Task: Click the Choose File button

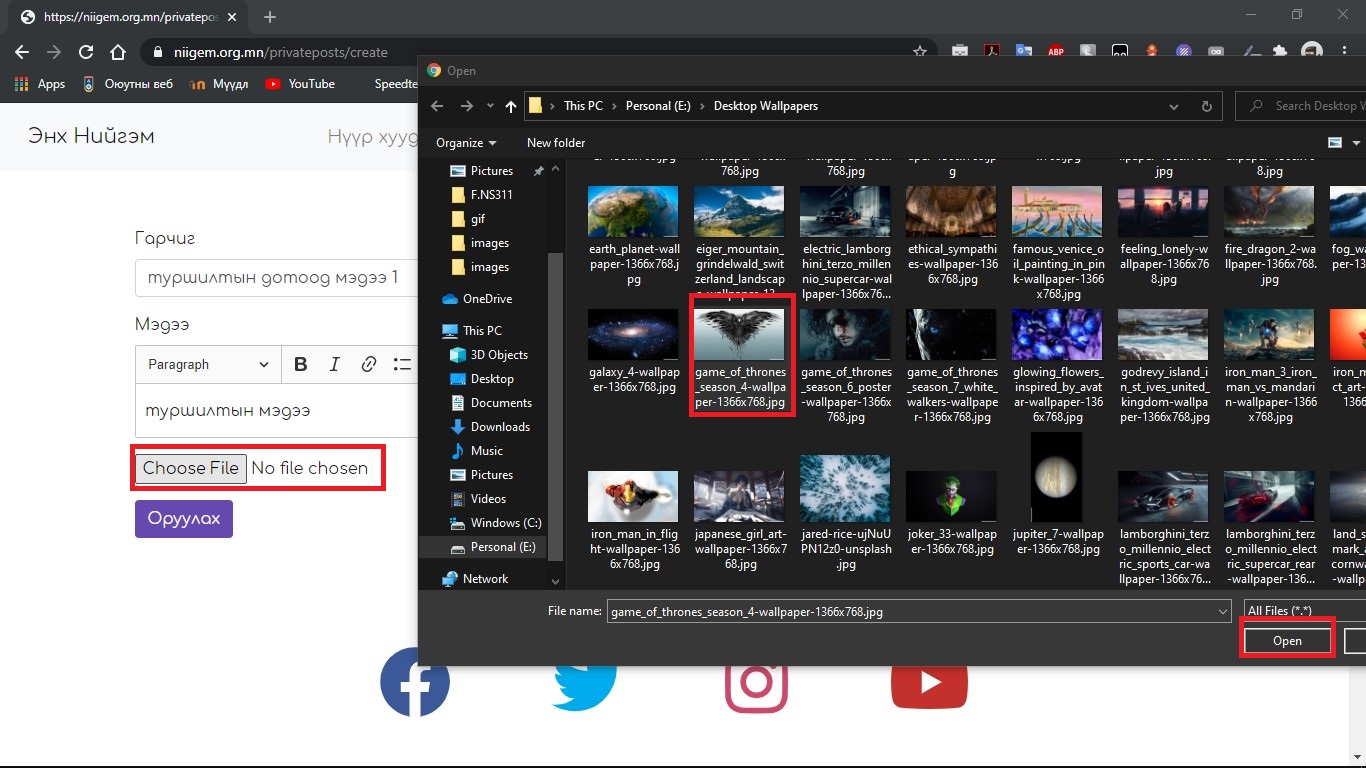Action: coord(190,468)
